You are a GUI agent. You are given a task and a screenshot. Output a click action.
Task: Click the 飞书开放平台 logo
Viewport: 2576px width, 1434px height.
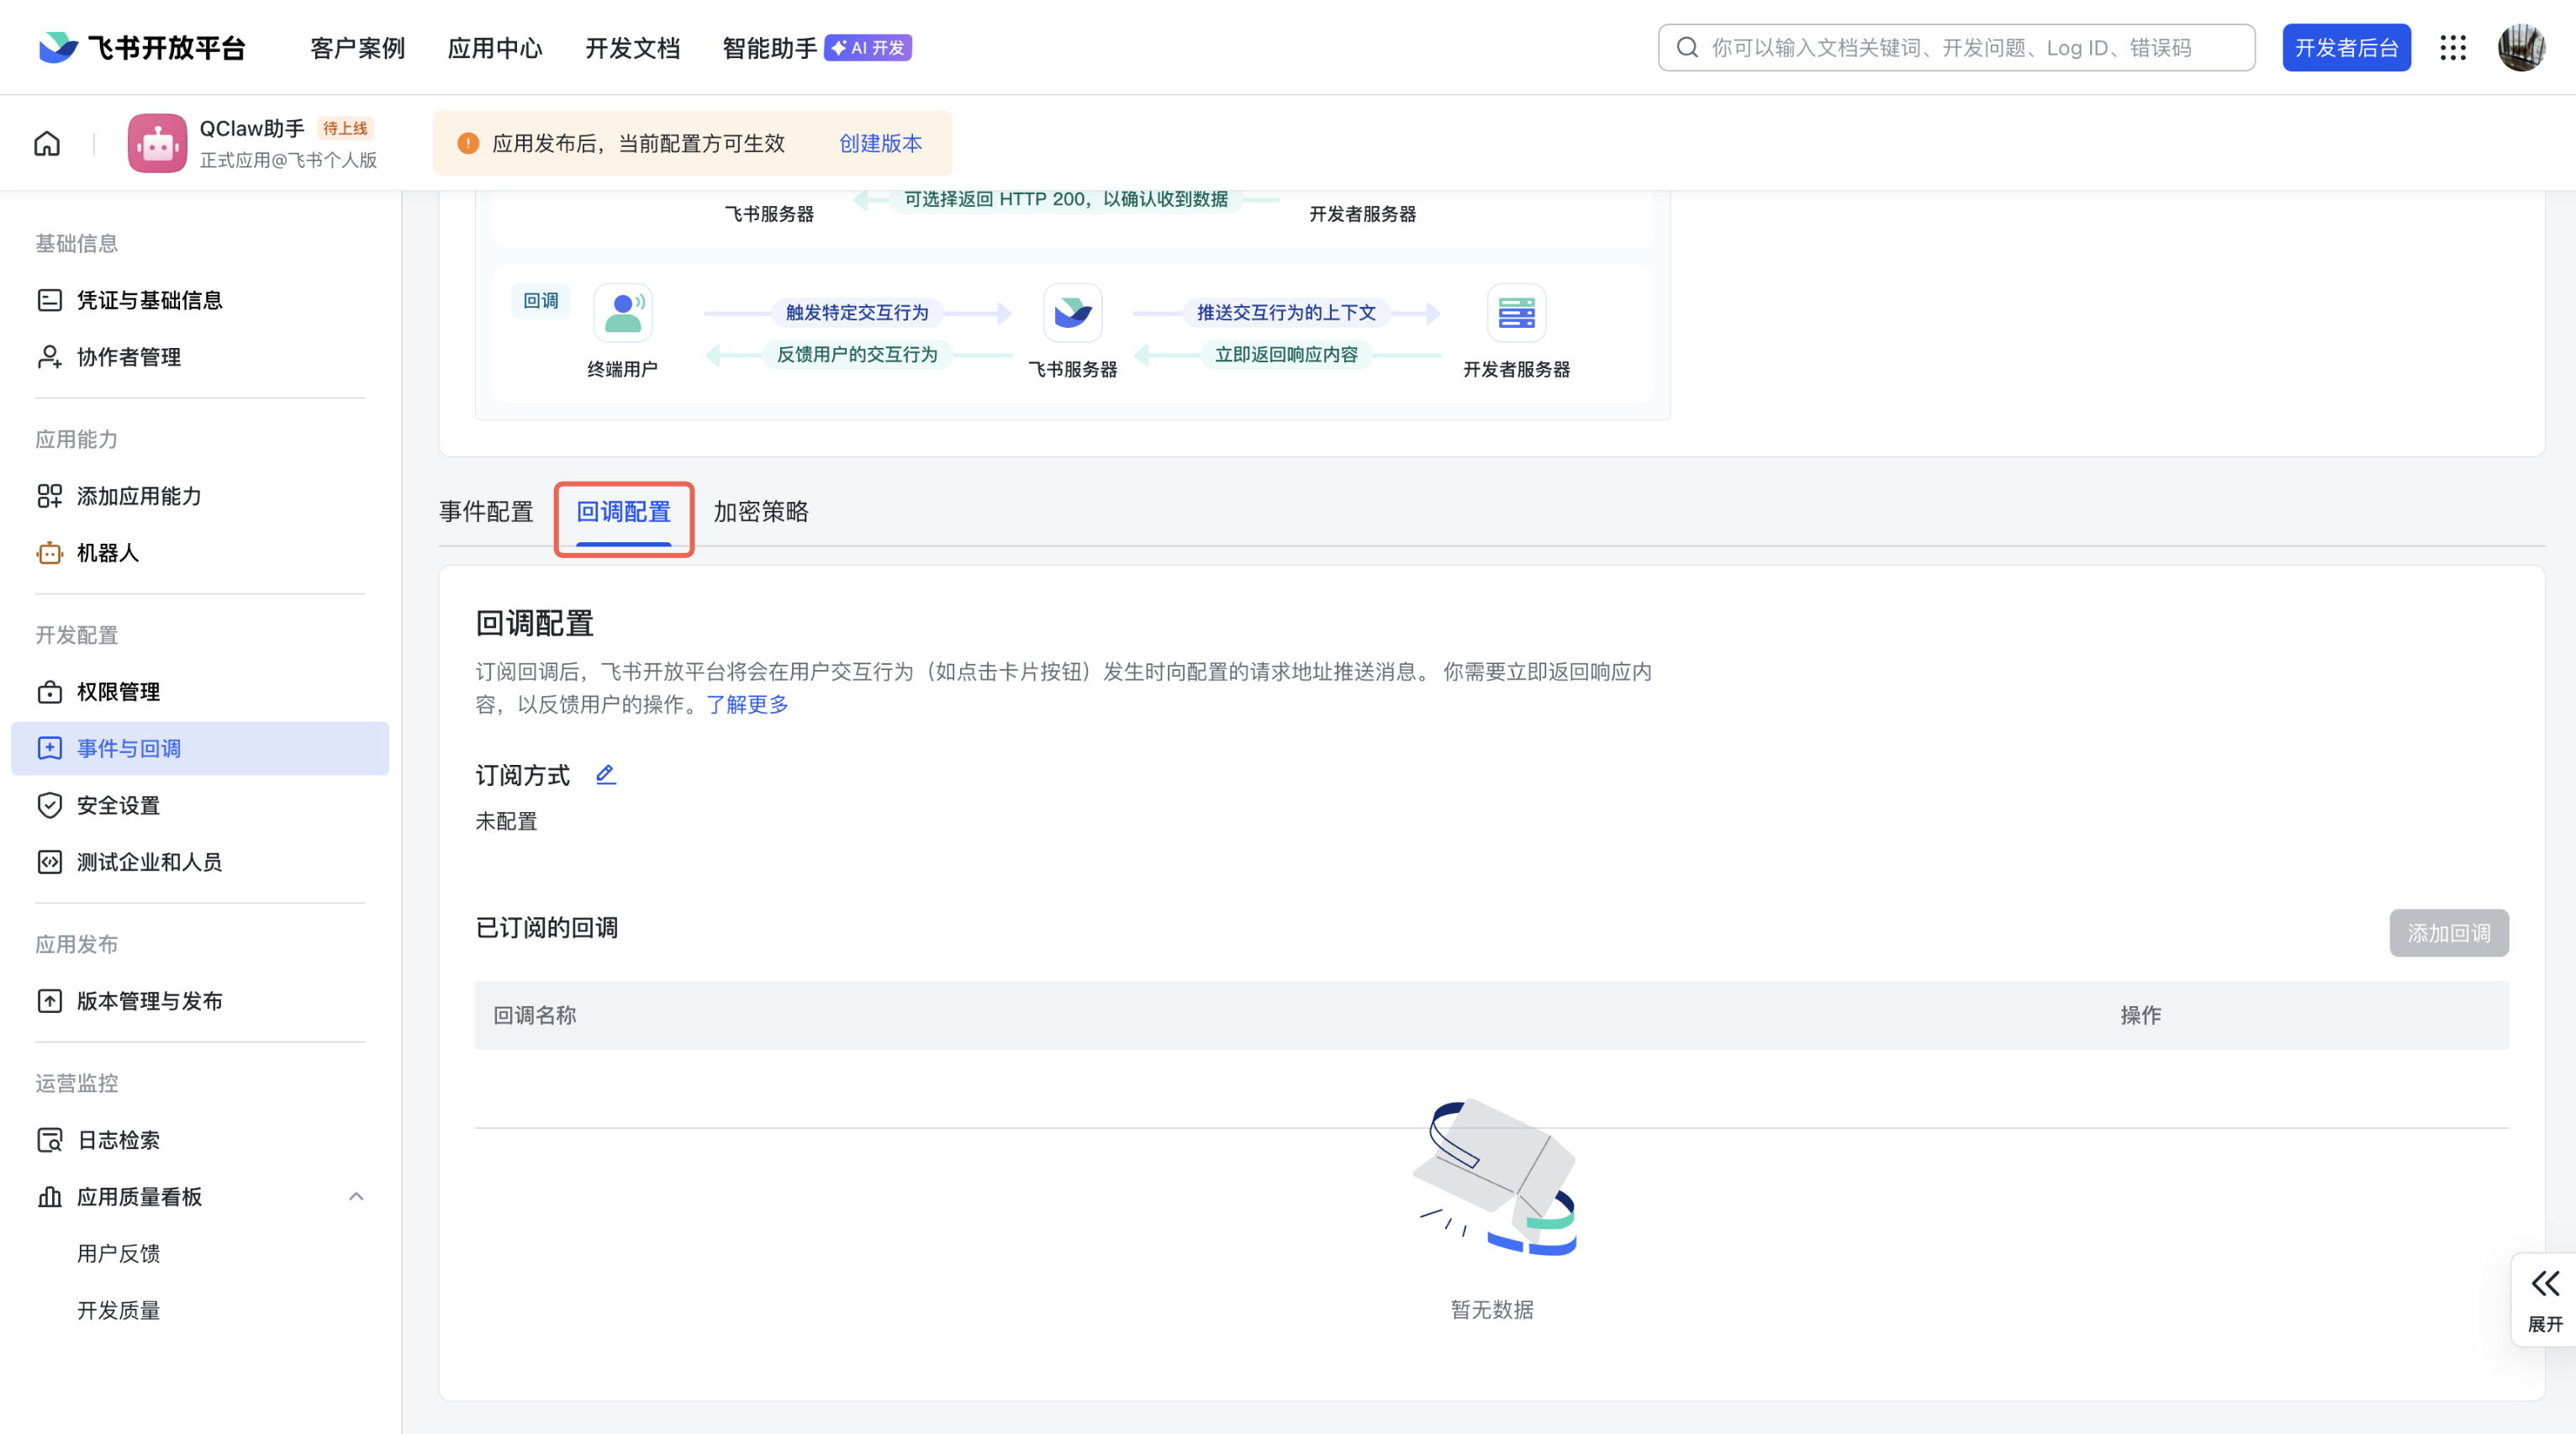(x=142, y=48)
